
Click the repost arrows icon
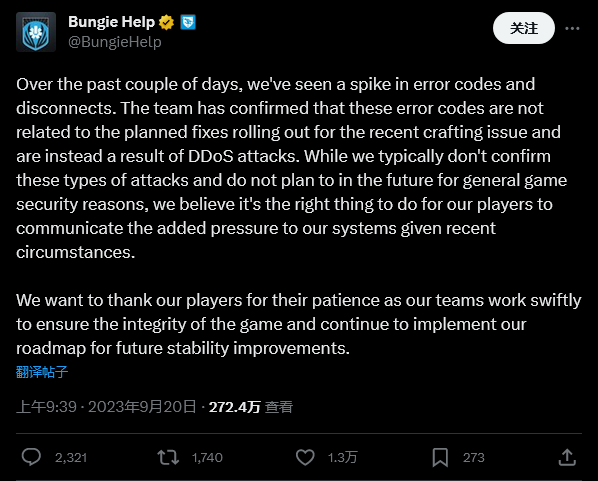coord(168,457)
